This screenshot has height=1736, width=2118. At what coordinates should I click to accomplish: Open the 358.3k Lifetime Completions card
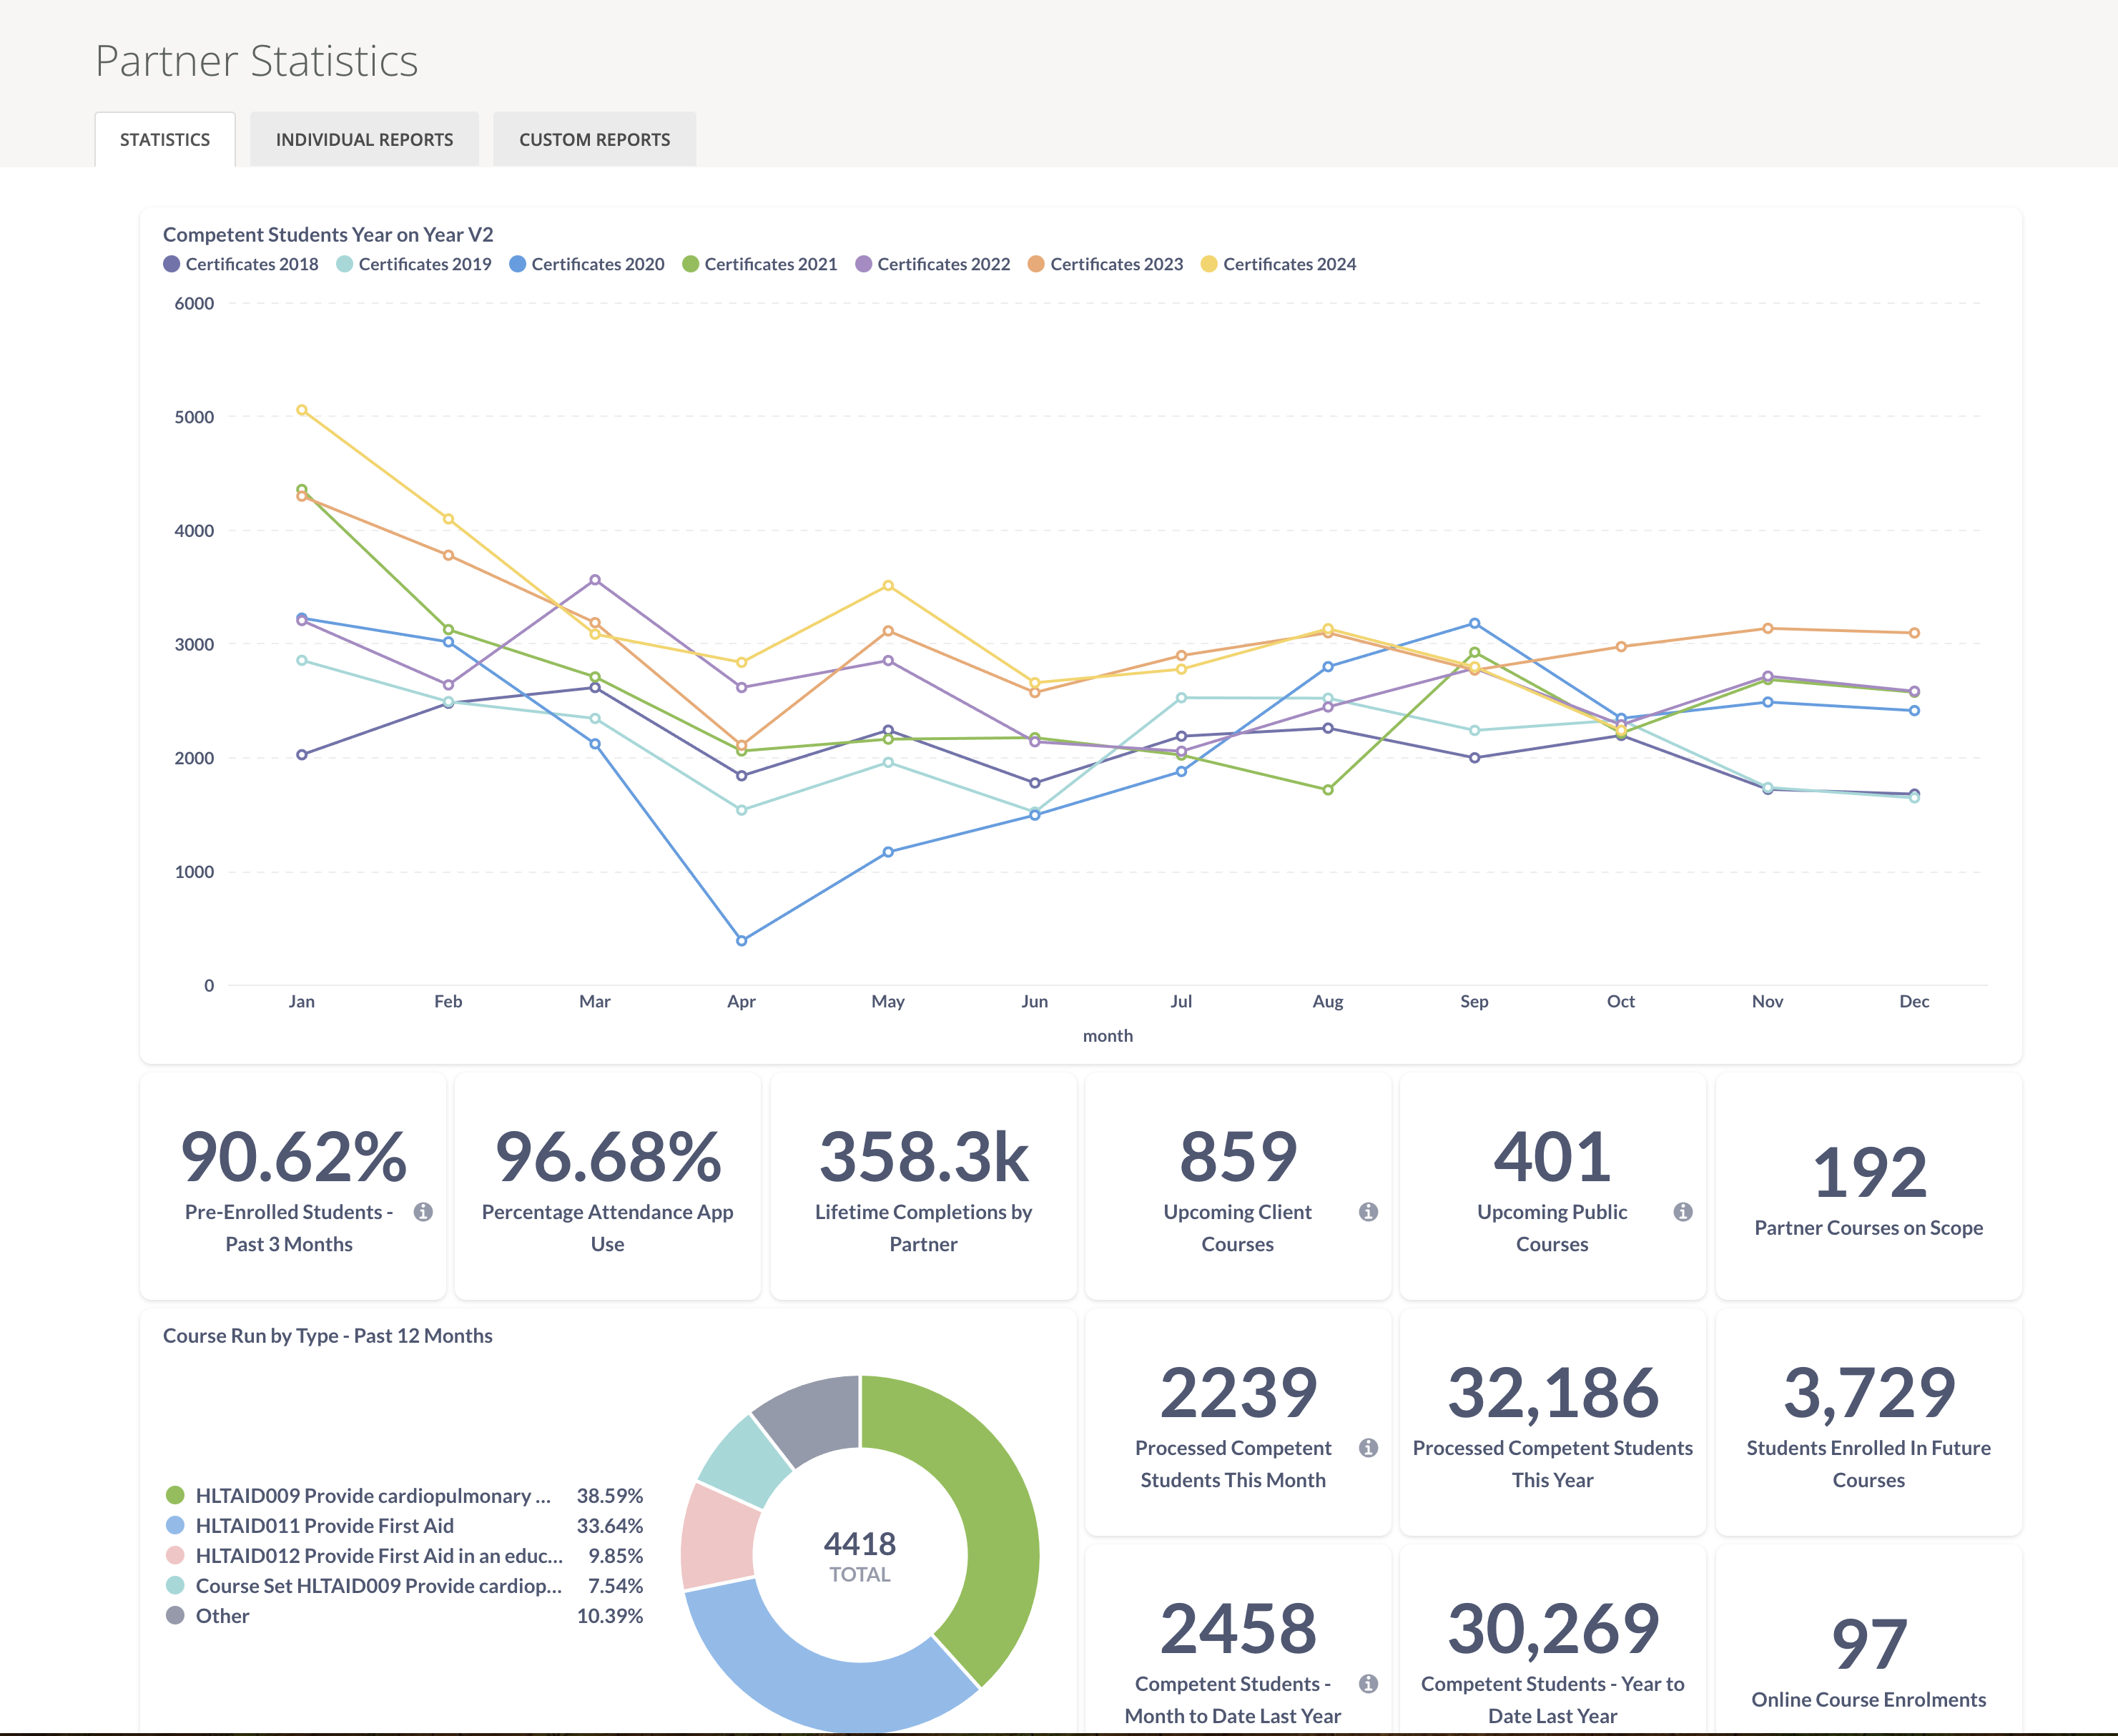click(923, 1187)
